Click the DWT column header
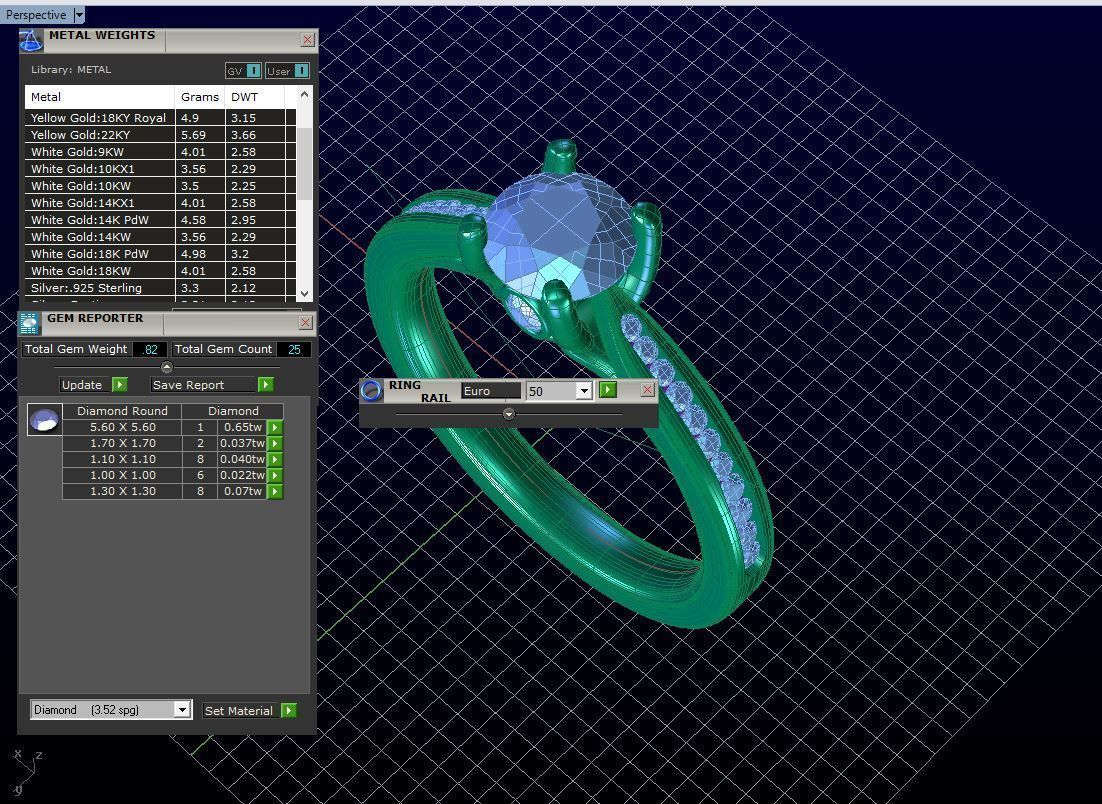 click(255, 97)
